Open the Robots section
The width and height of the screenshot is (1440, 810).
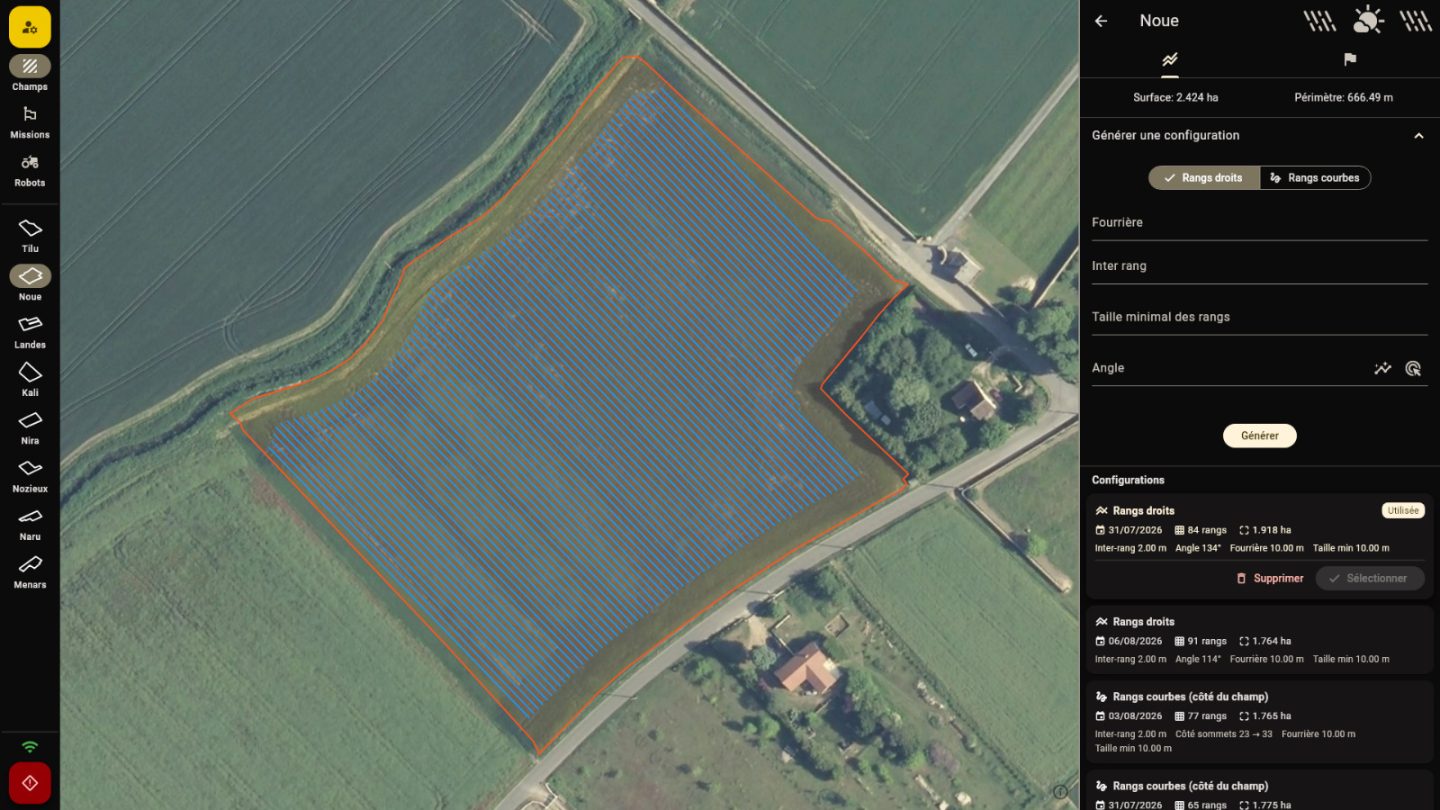click(30, 170)
